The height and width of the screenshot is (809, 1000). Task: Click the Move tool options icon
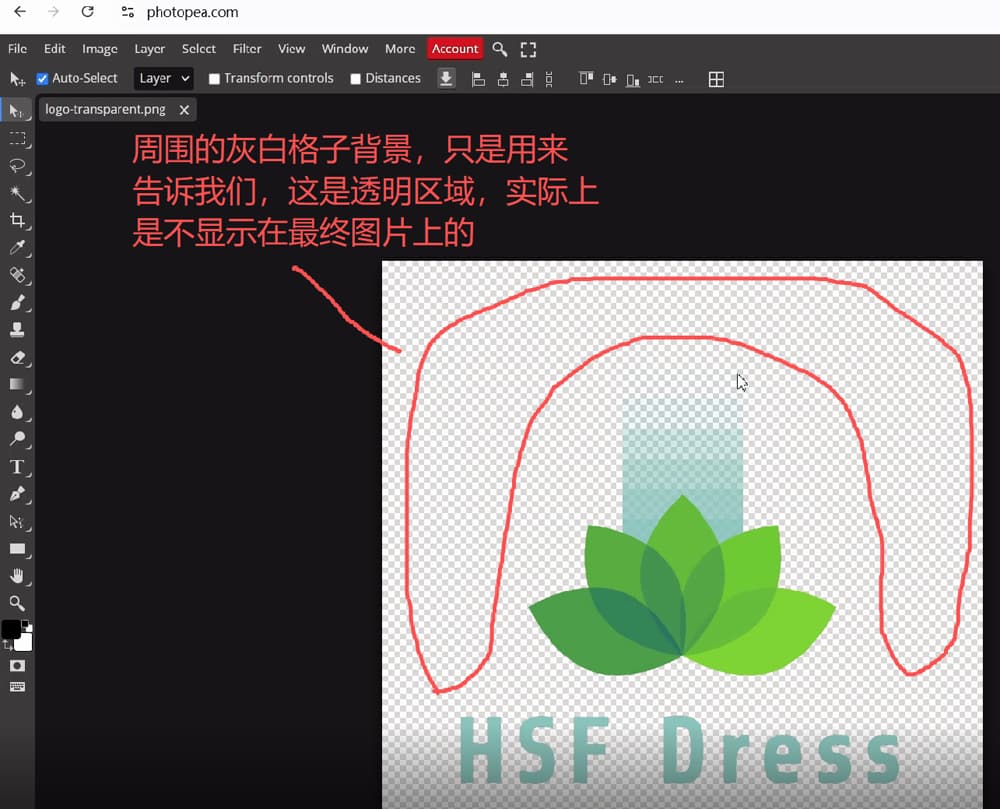click(17, 79)
